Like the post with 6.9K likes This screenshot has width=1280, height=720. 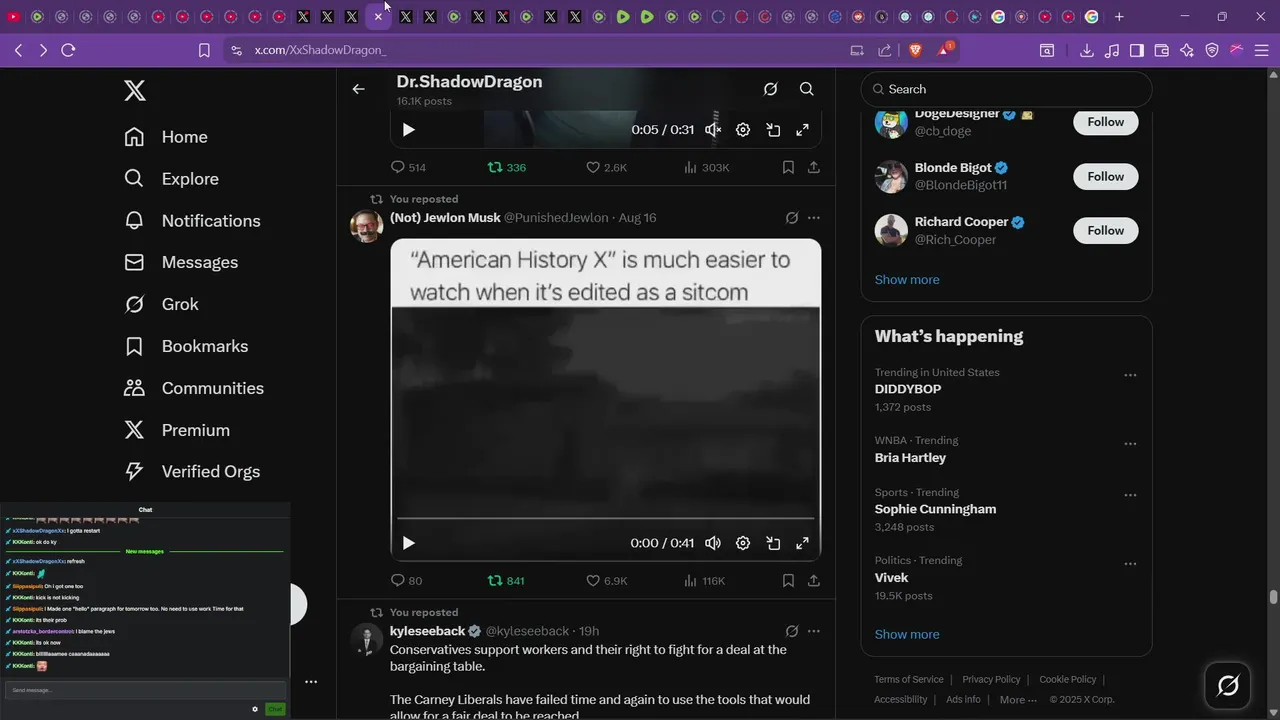tap(606, 580)
